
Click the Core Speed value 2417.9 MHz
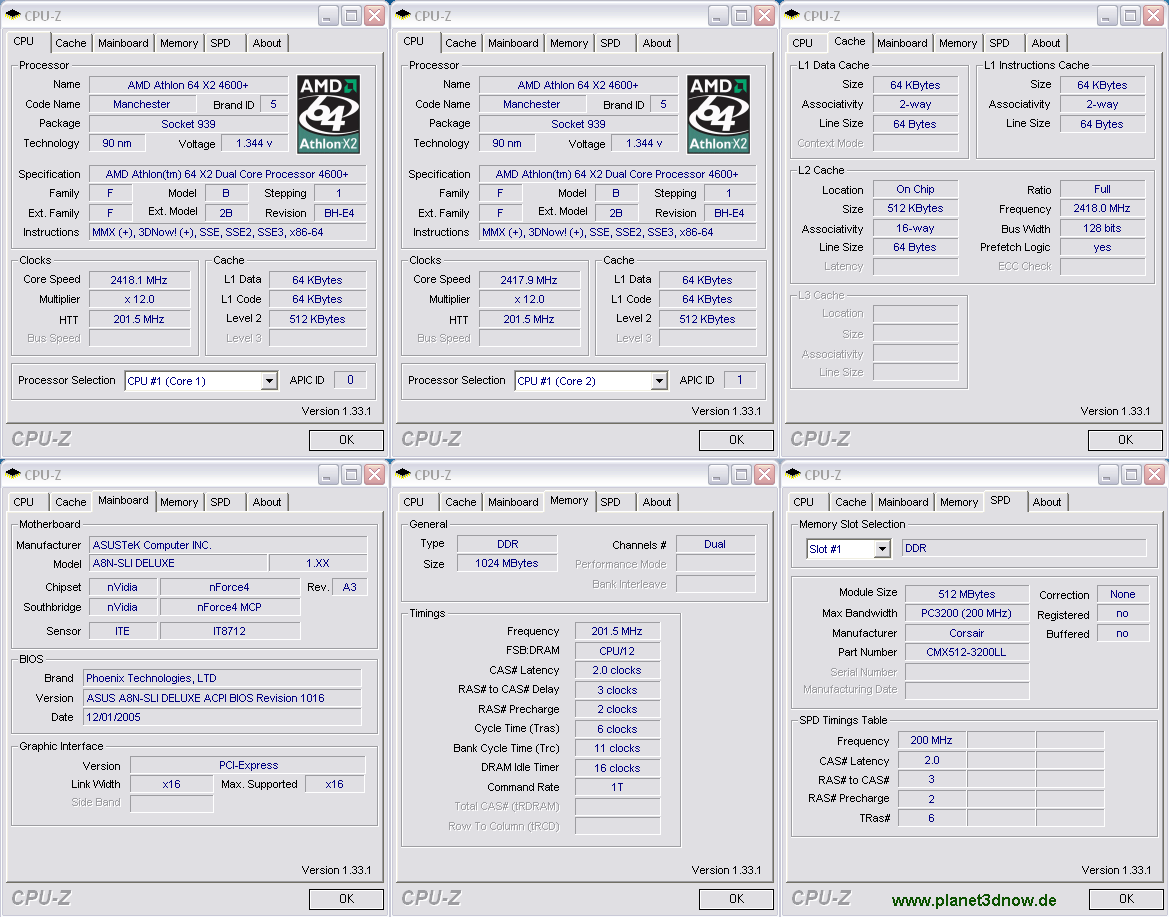pyautogui.click(x=529, y=280)
